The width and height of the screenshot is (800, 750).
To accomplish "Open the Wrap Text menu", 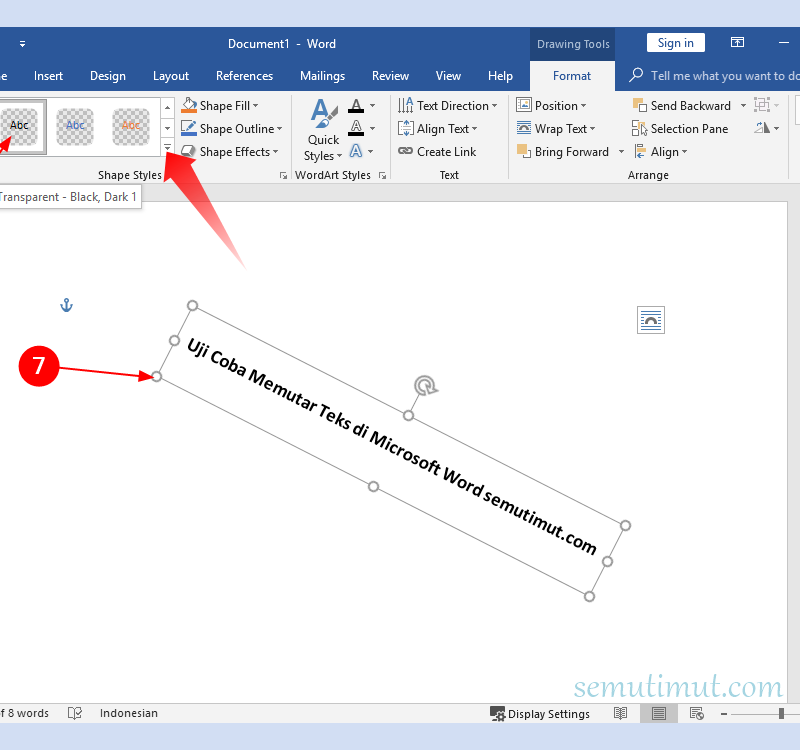I will 556,129.
